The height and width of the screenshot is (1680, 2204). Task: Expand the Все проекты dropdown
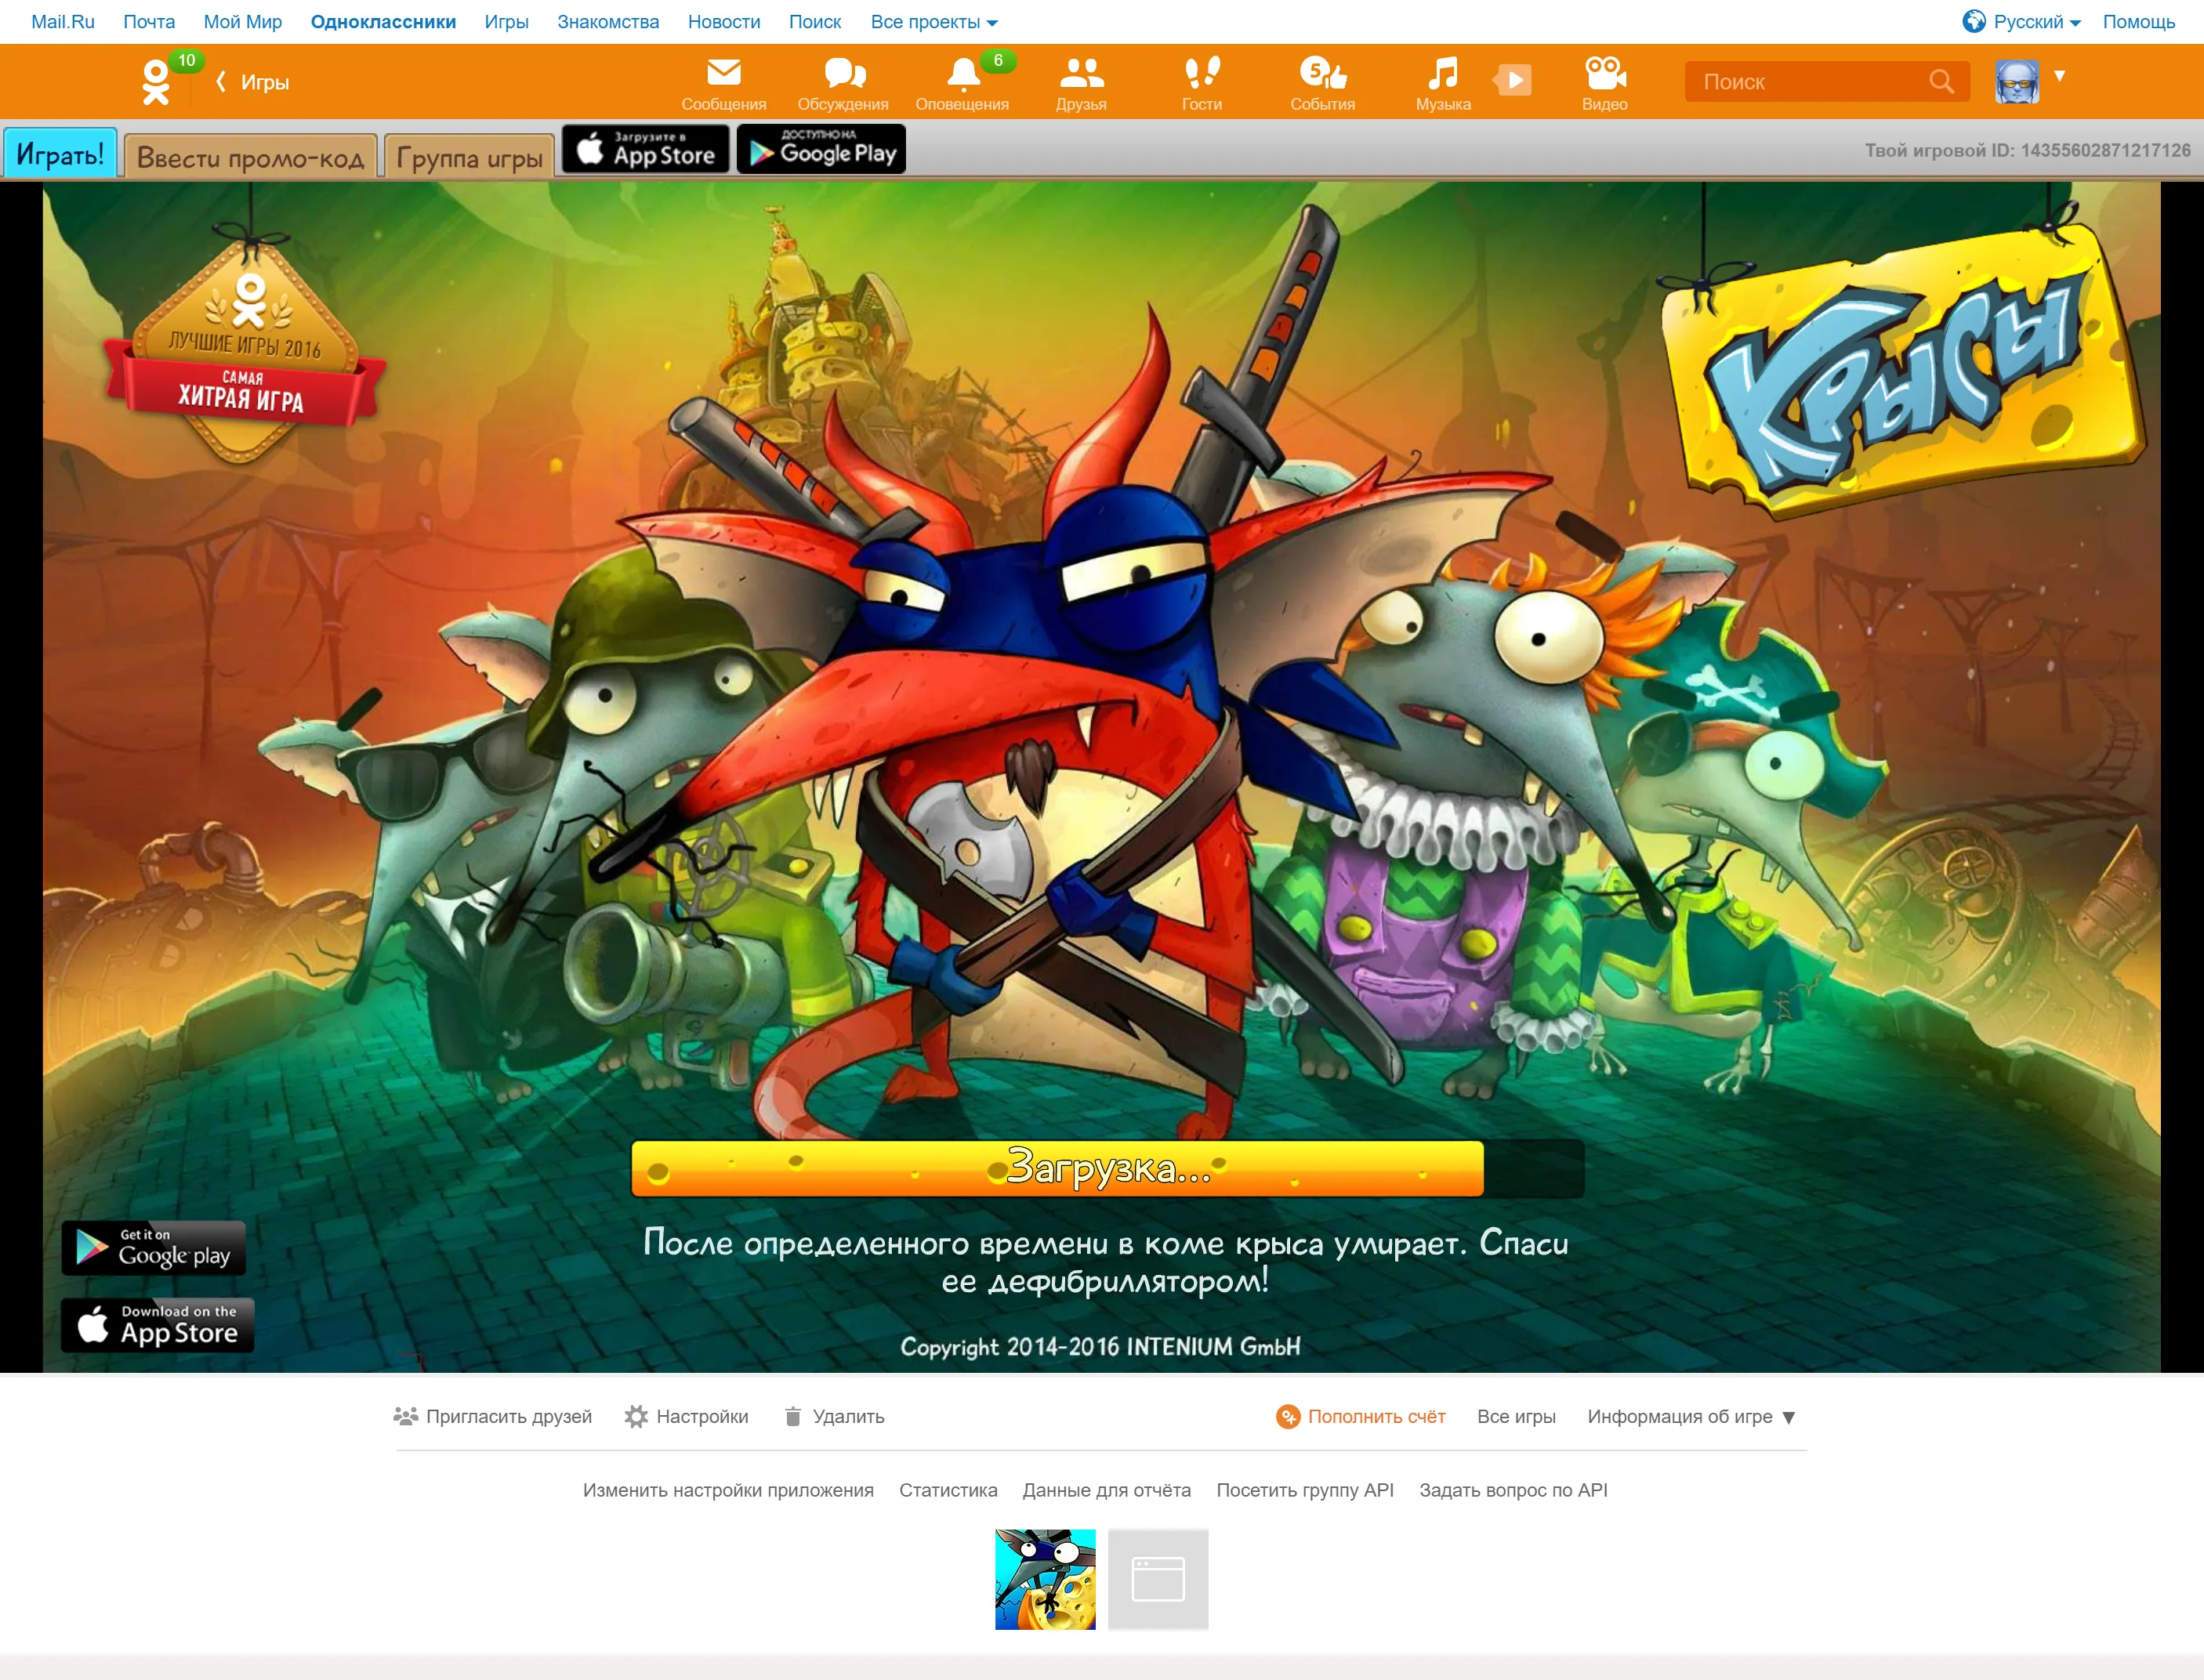click(x=934, y=22)
